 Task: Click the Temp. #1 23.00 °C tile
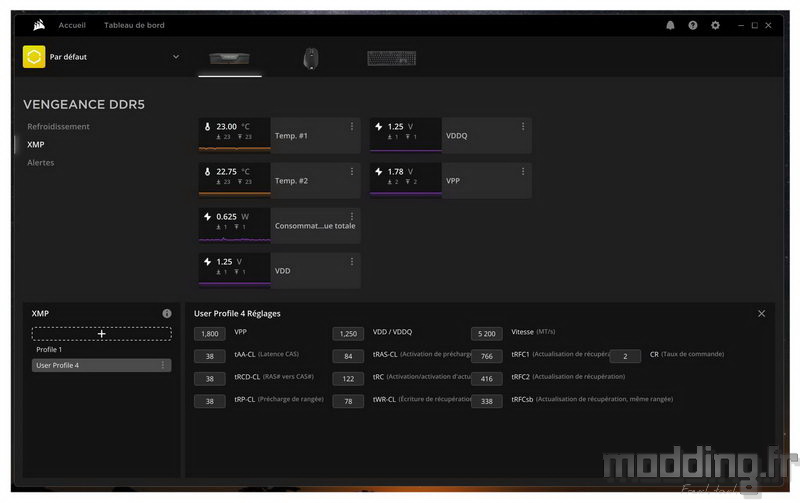pos(280,135)
